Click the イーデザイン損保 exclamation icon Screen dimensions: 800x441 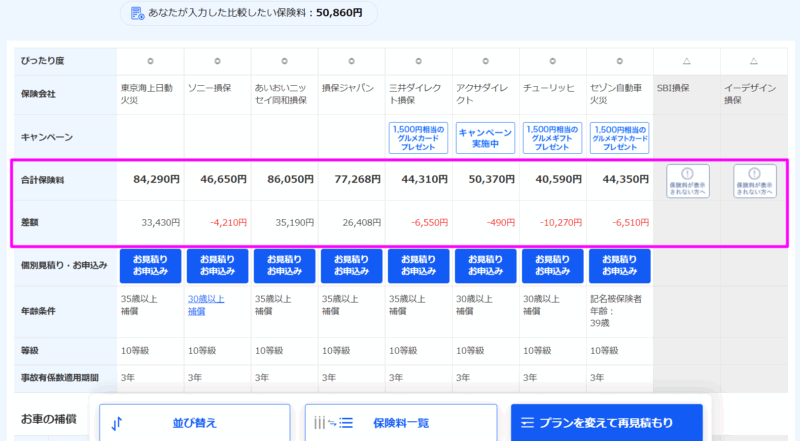tap(754, 173)
